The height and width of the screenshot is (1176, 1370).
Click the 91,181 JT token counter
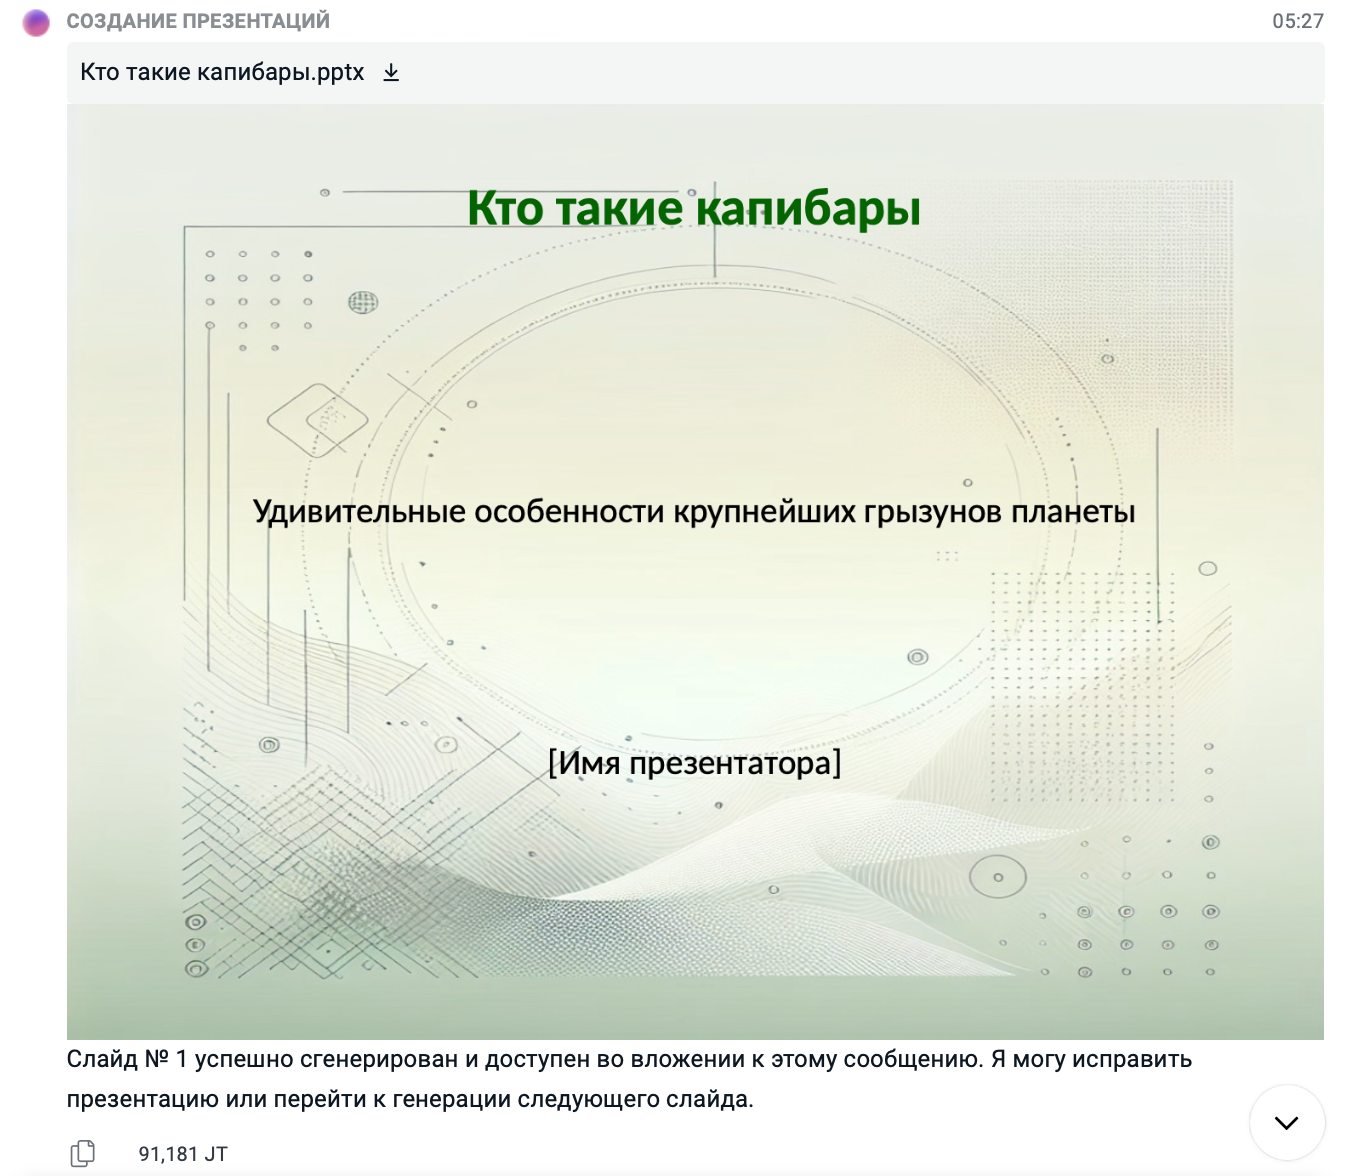click(x=183, y=1154)
